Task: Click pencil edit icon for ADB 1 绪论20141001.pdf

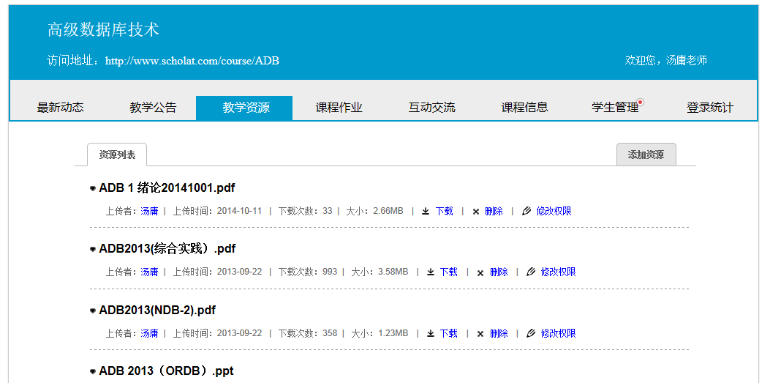Action: [526, 211]
